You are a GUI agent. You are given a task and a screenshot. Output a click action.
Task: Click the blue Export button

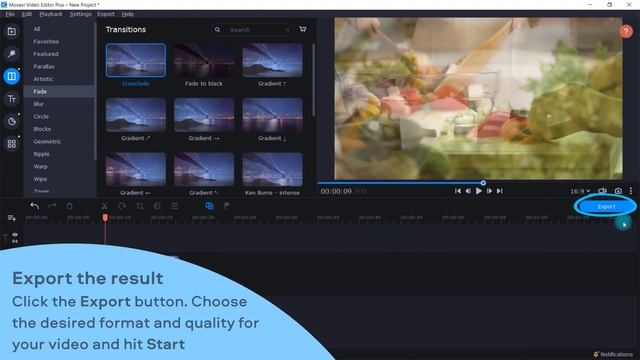click(x=606, y=206)
